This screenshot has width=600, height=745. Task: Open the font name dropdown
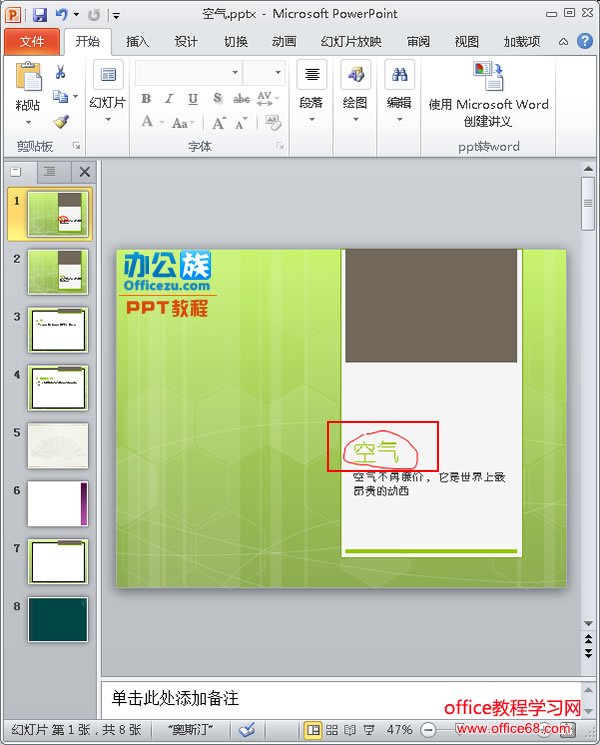pyautogui.click(x=235, y=72)
